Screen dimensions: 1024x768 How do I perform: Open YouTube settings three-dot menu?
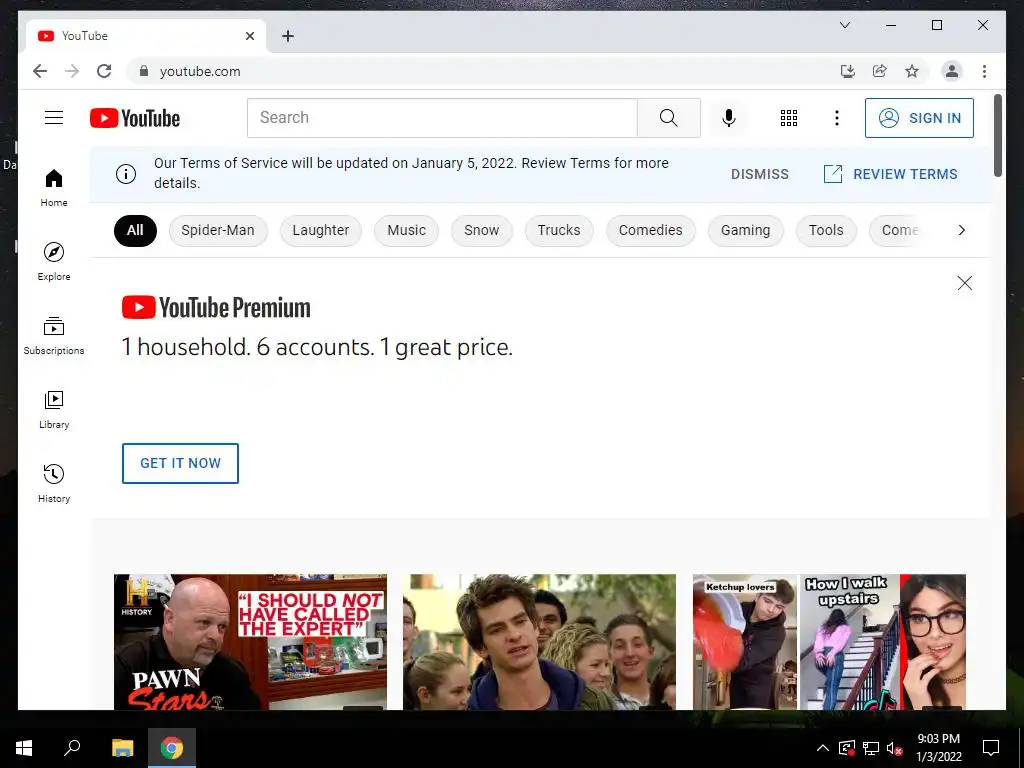pyautogui.click(x=837, y=118)
